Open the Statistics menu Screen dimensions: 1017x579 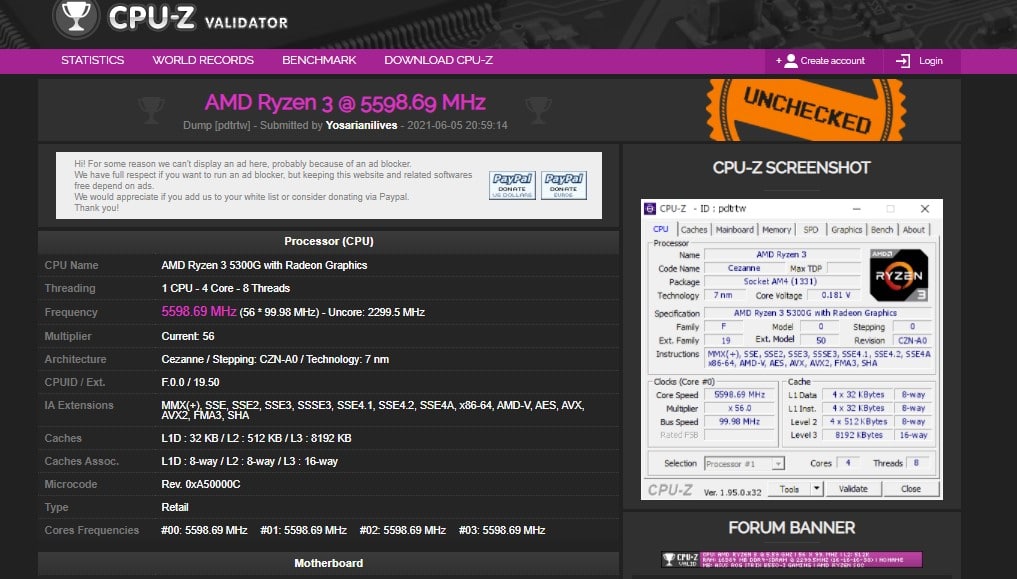pyautogui.click(x=93, y=60)
